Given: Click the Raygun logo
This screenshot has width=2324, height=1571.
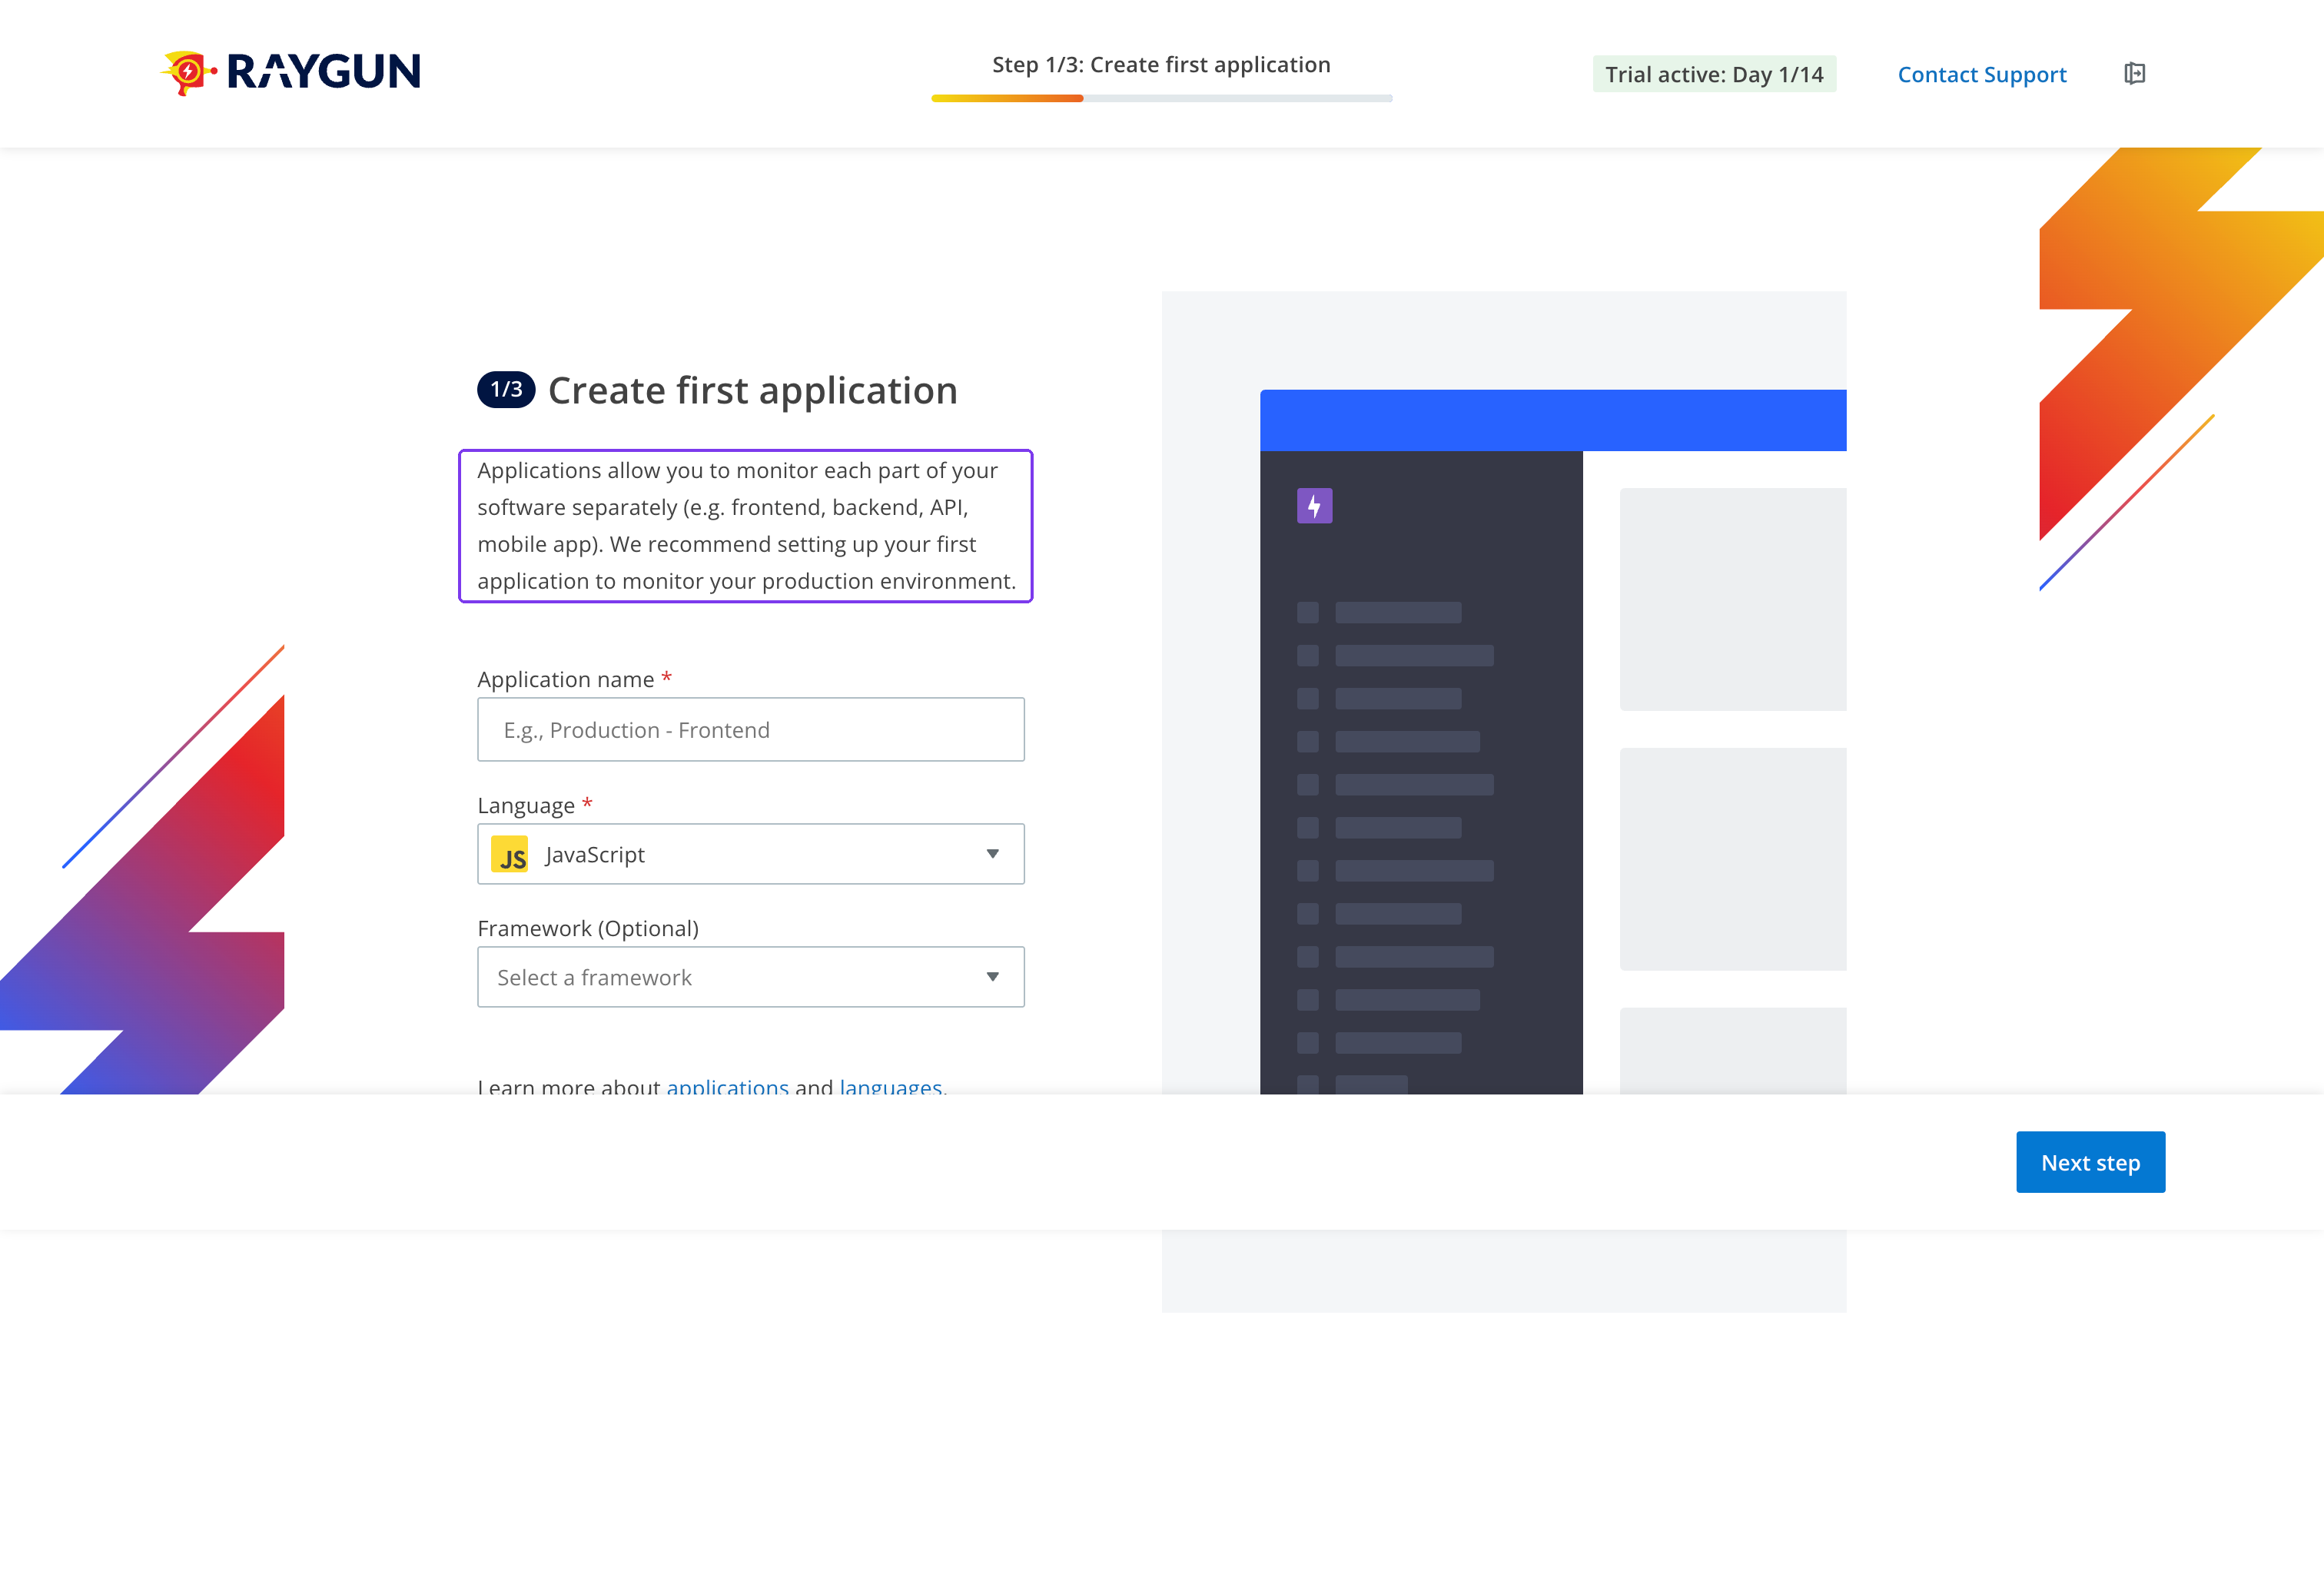Looking at the screenshot, I should (x=291, y=72).
